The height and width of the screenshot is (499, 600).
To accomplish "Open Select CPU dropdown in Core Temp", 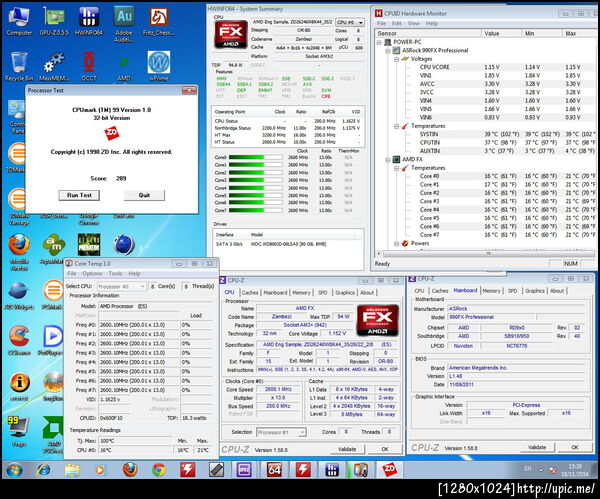I will (122, 286).
